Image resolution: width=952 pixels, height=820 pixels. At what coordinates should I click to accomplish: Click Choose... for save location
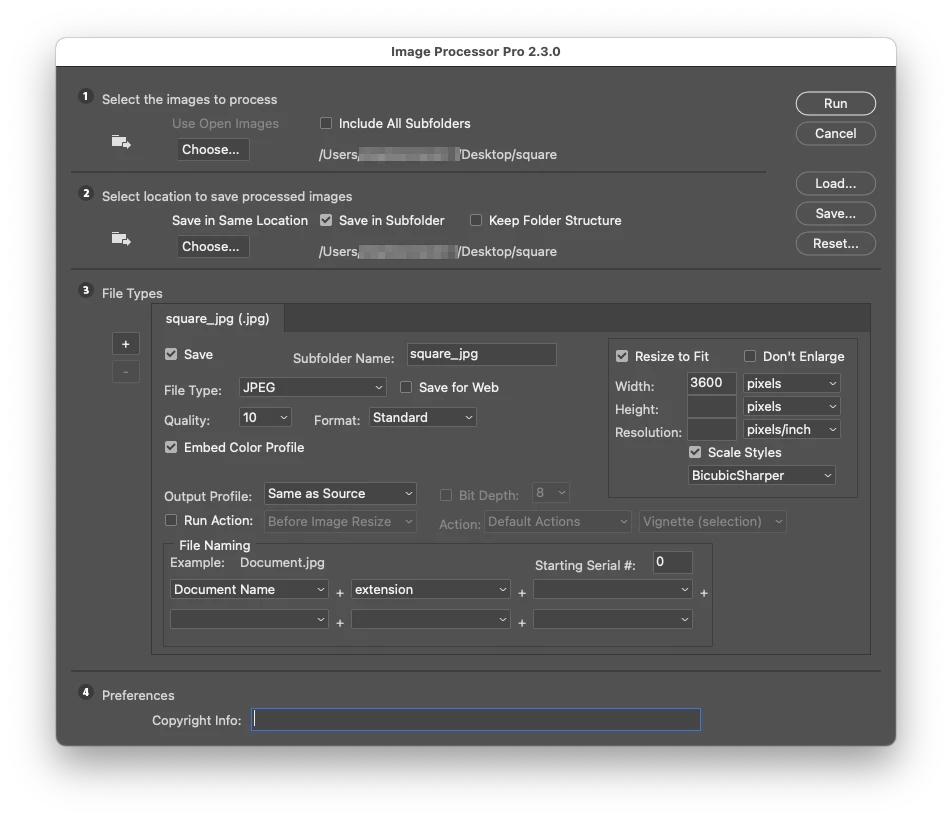pyautogui.click(x=213, y=246)
